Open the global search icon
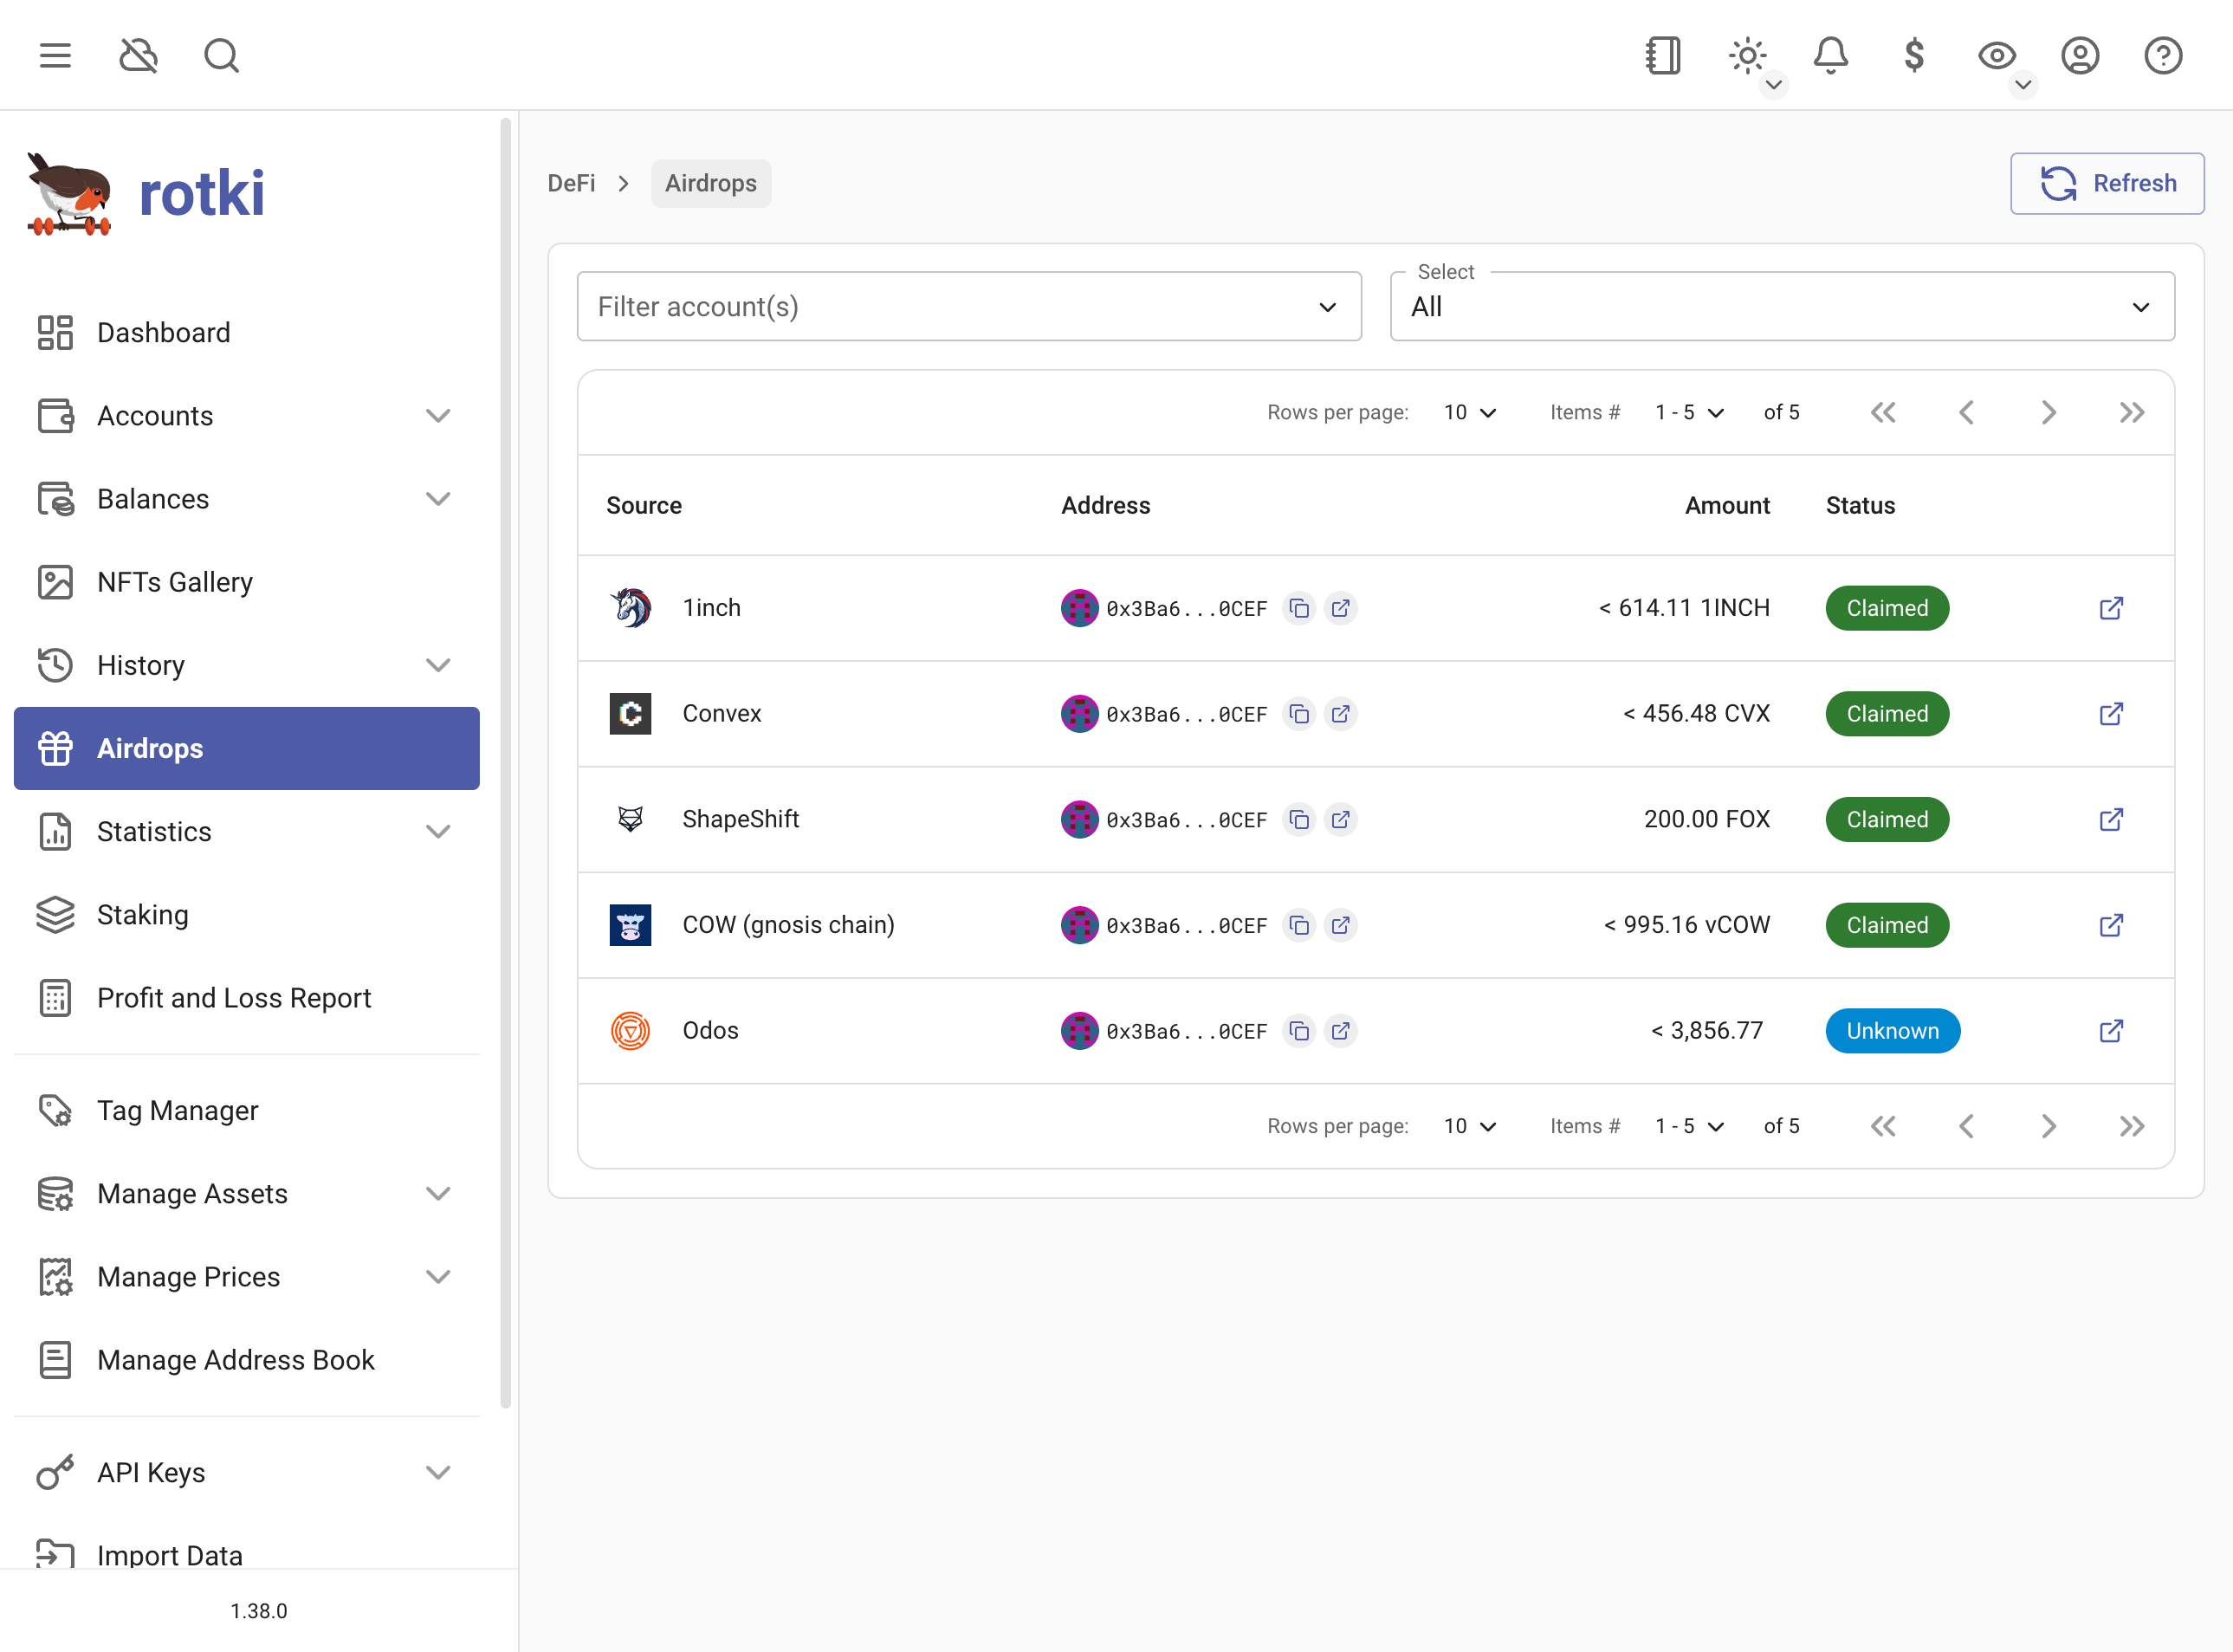 221,55
